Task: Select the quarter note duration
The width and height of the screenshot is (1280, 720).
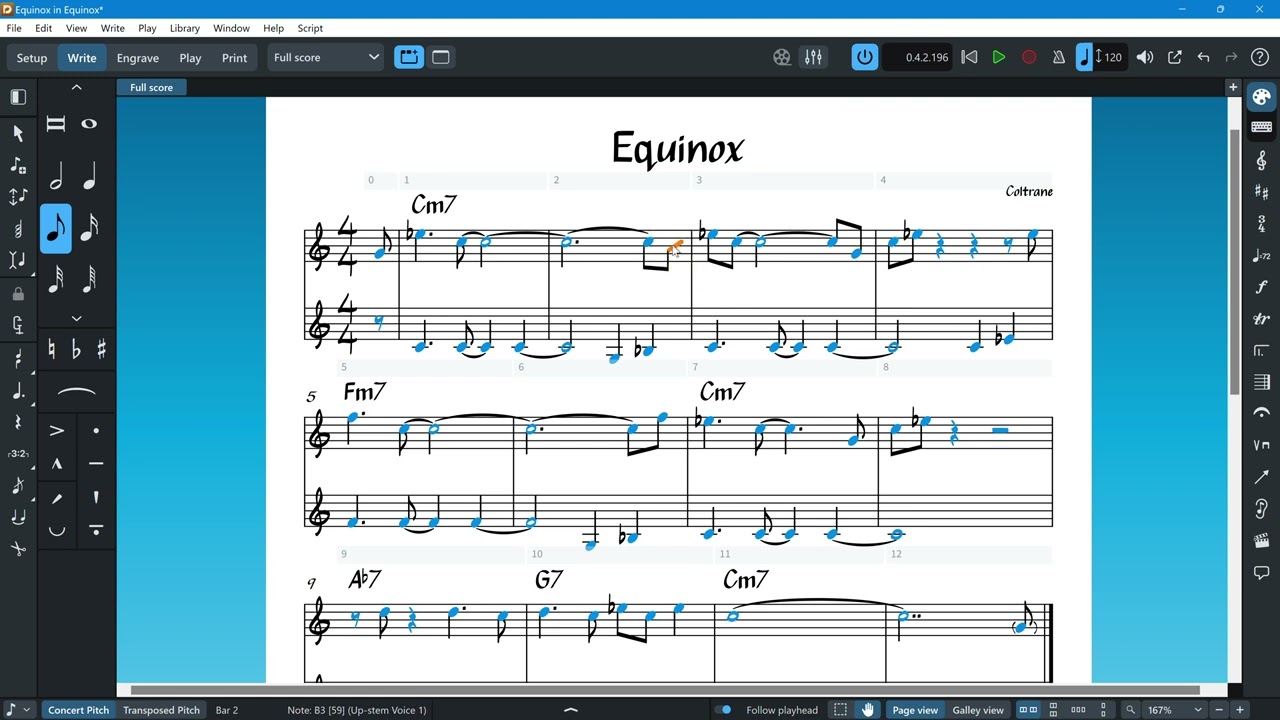Action: [x=89, y=178]
